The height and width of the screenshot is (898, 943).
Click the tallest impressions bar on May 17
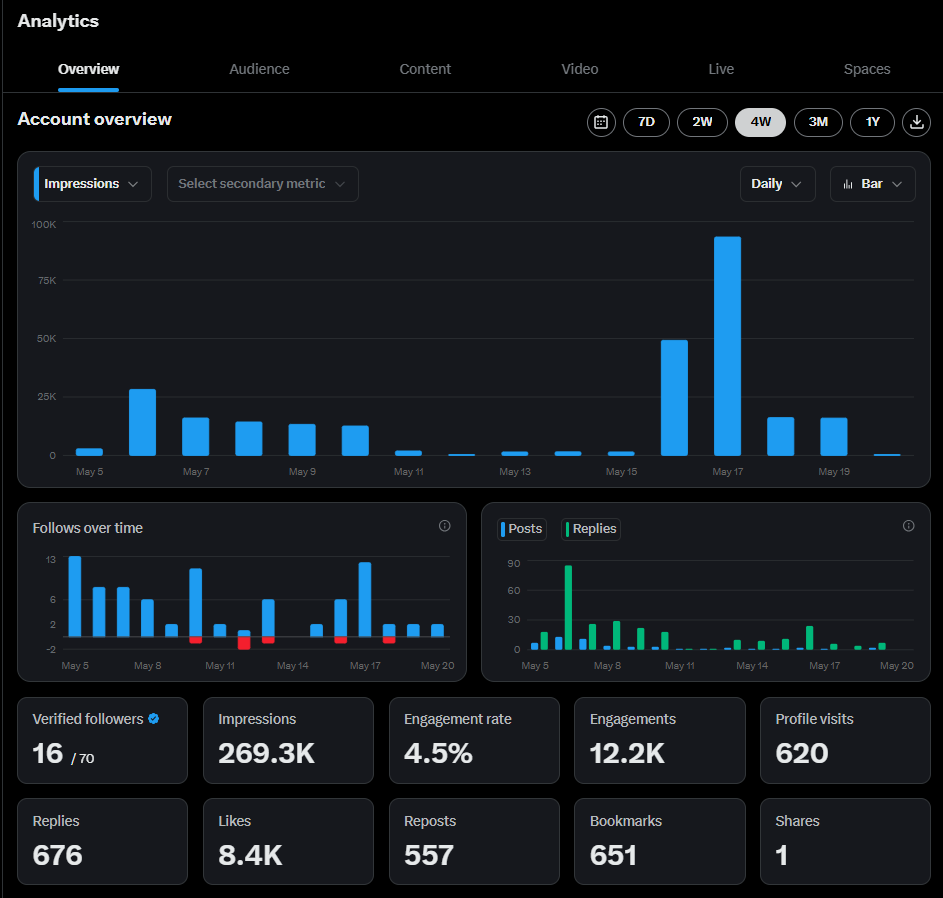[x=727, y=346]
